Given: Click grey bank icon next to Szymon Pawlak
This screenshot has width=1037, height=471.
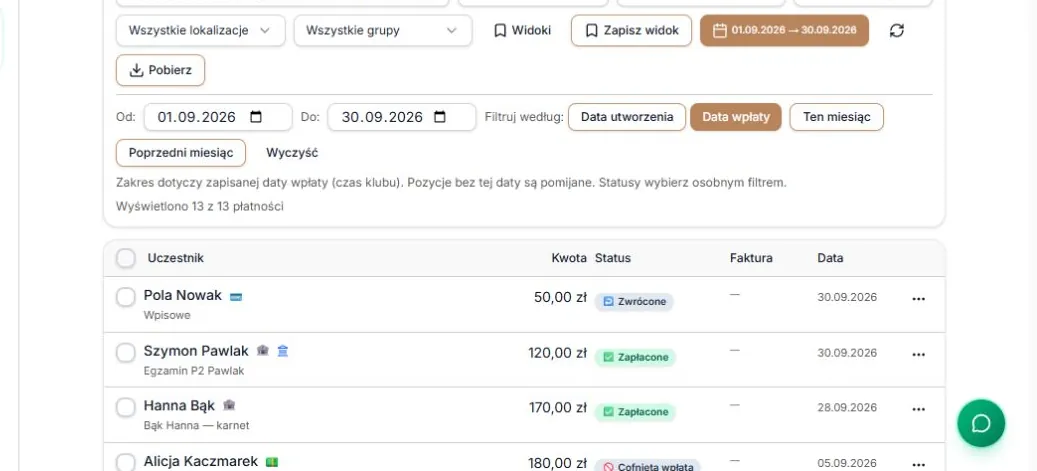Looking at the screenshot, I should coord(263,351).
